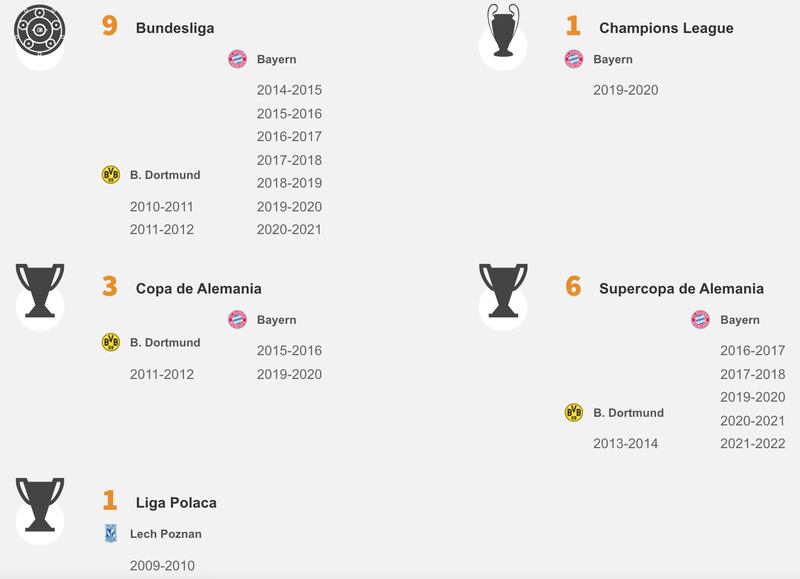Click the Lech Poznan team name
The image size is (800, 579).
pos(166,534)
